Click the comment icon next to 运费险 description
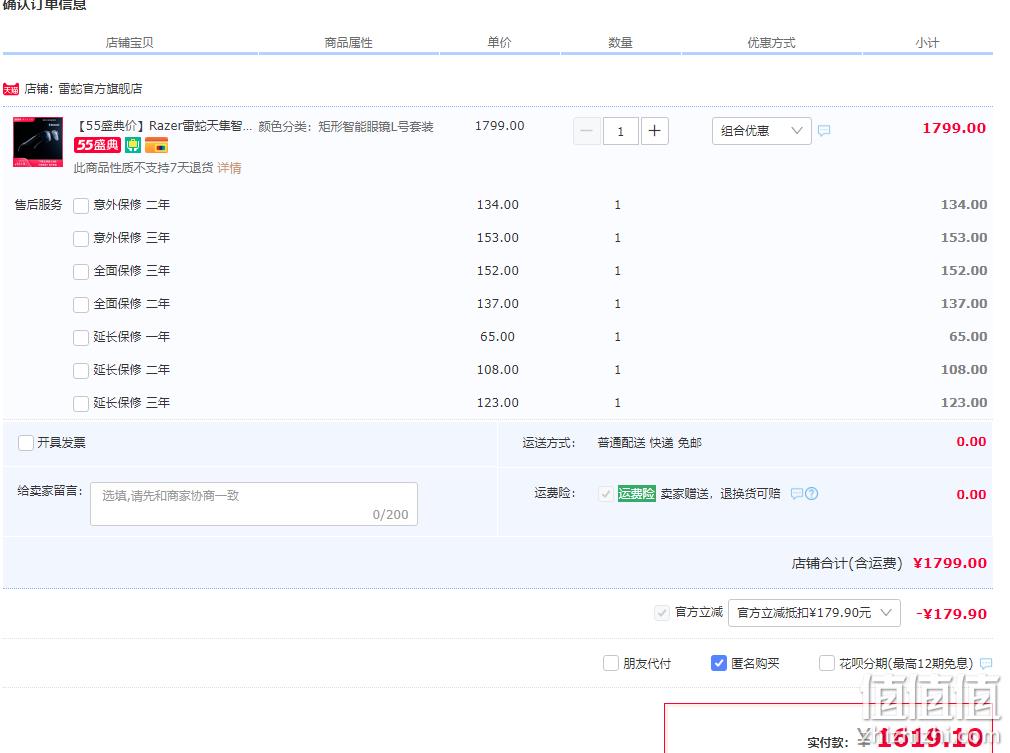 (797, 493)
